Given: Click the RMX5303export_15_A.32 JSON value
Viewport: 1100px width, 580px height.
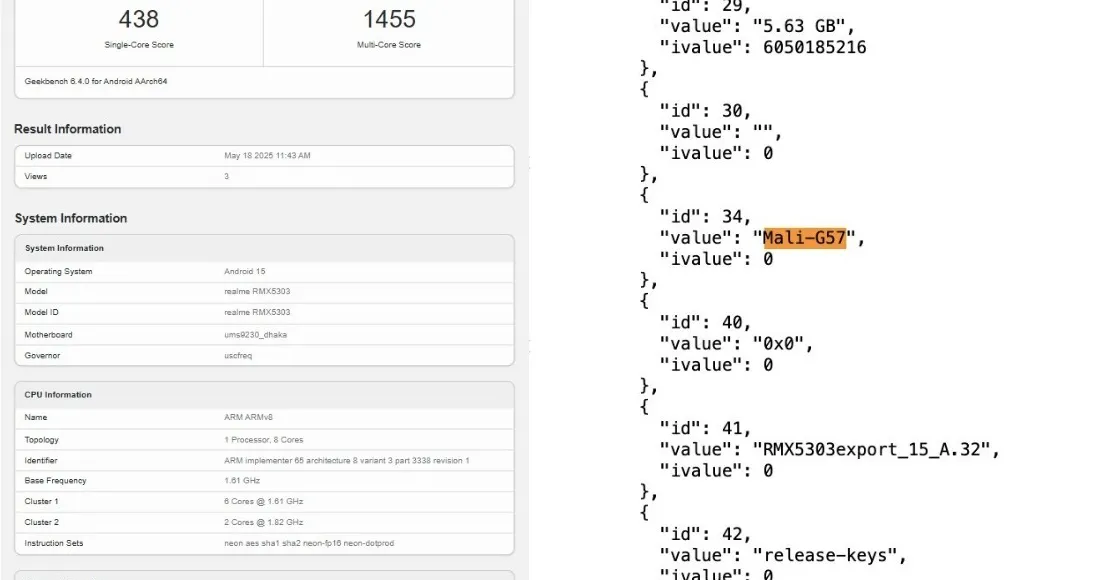Looking at the screenshot, I should point(876,450).
